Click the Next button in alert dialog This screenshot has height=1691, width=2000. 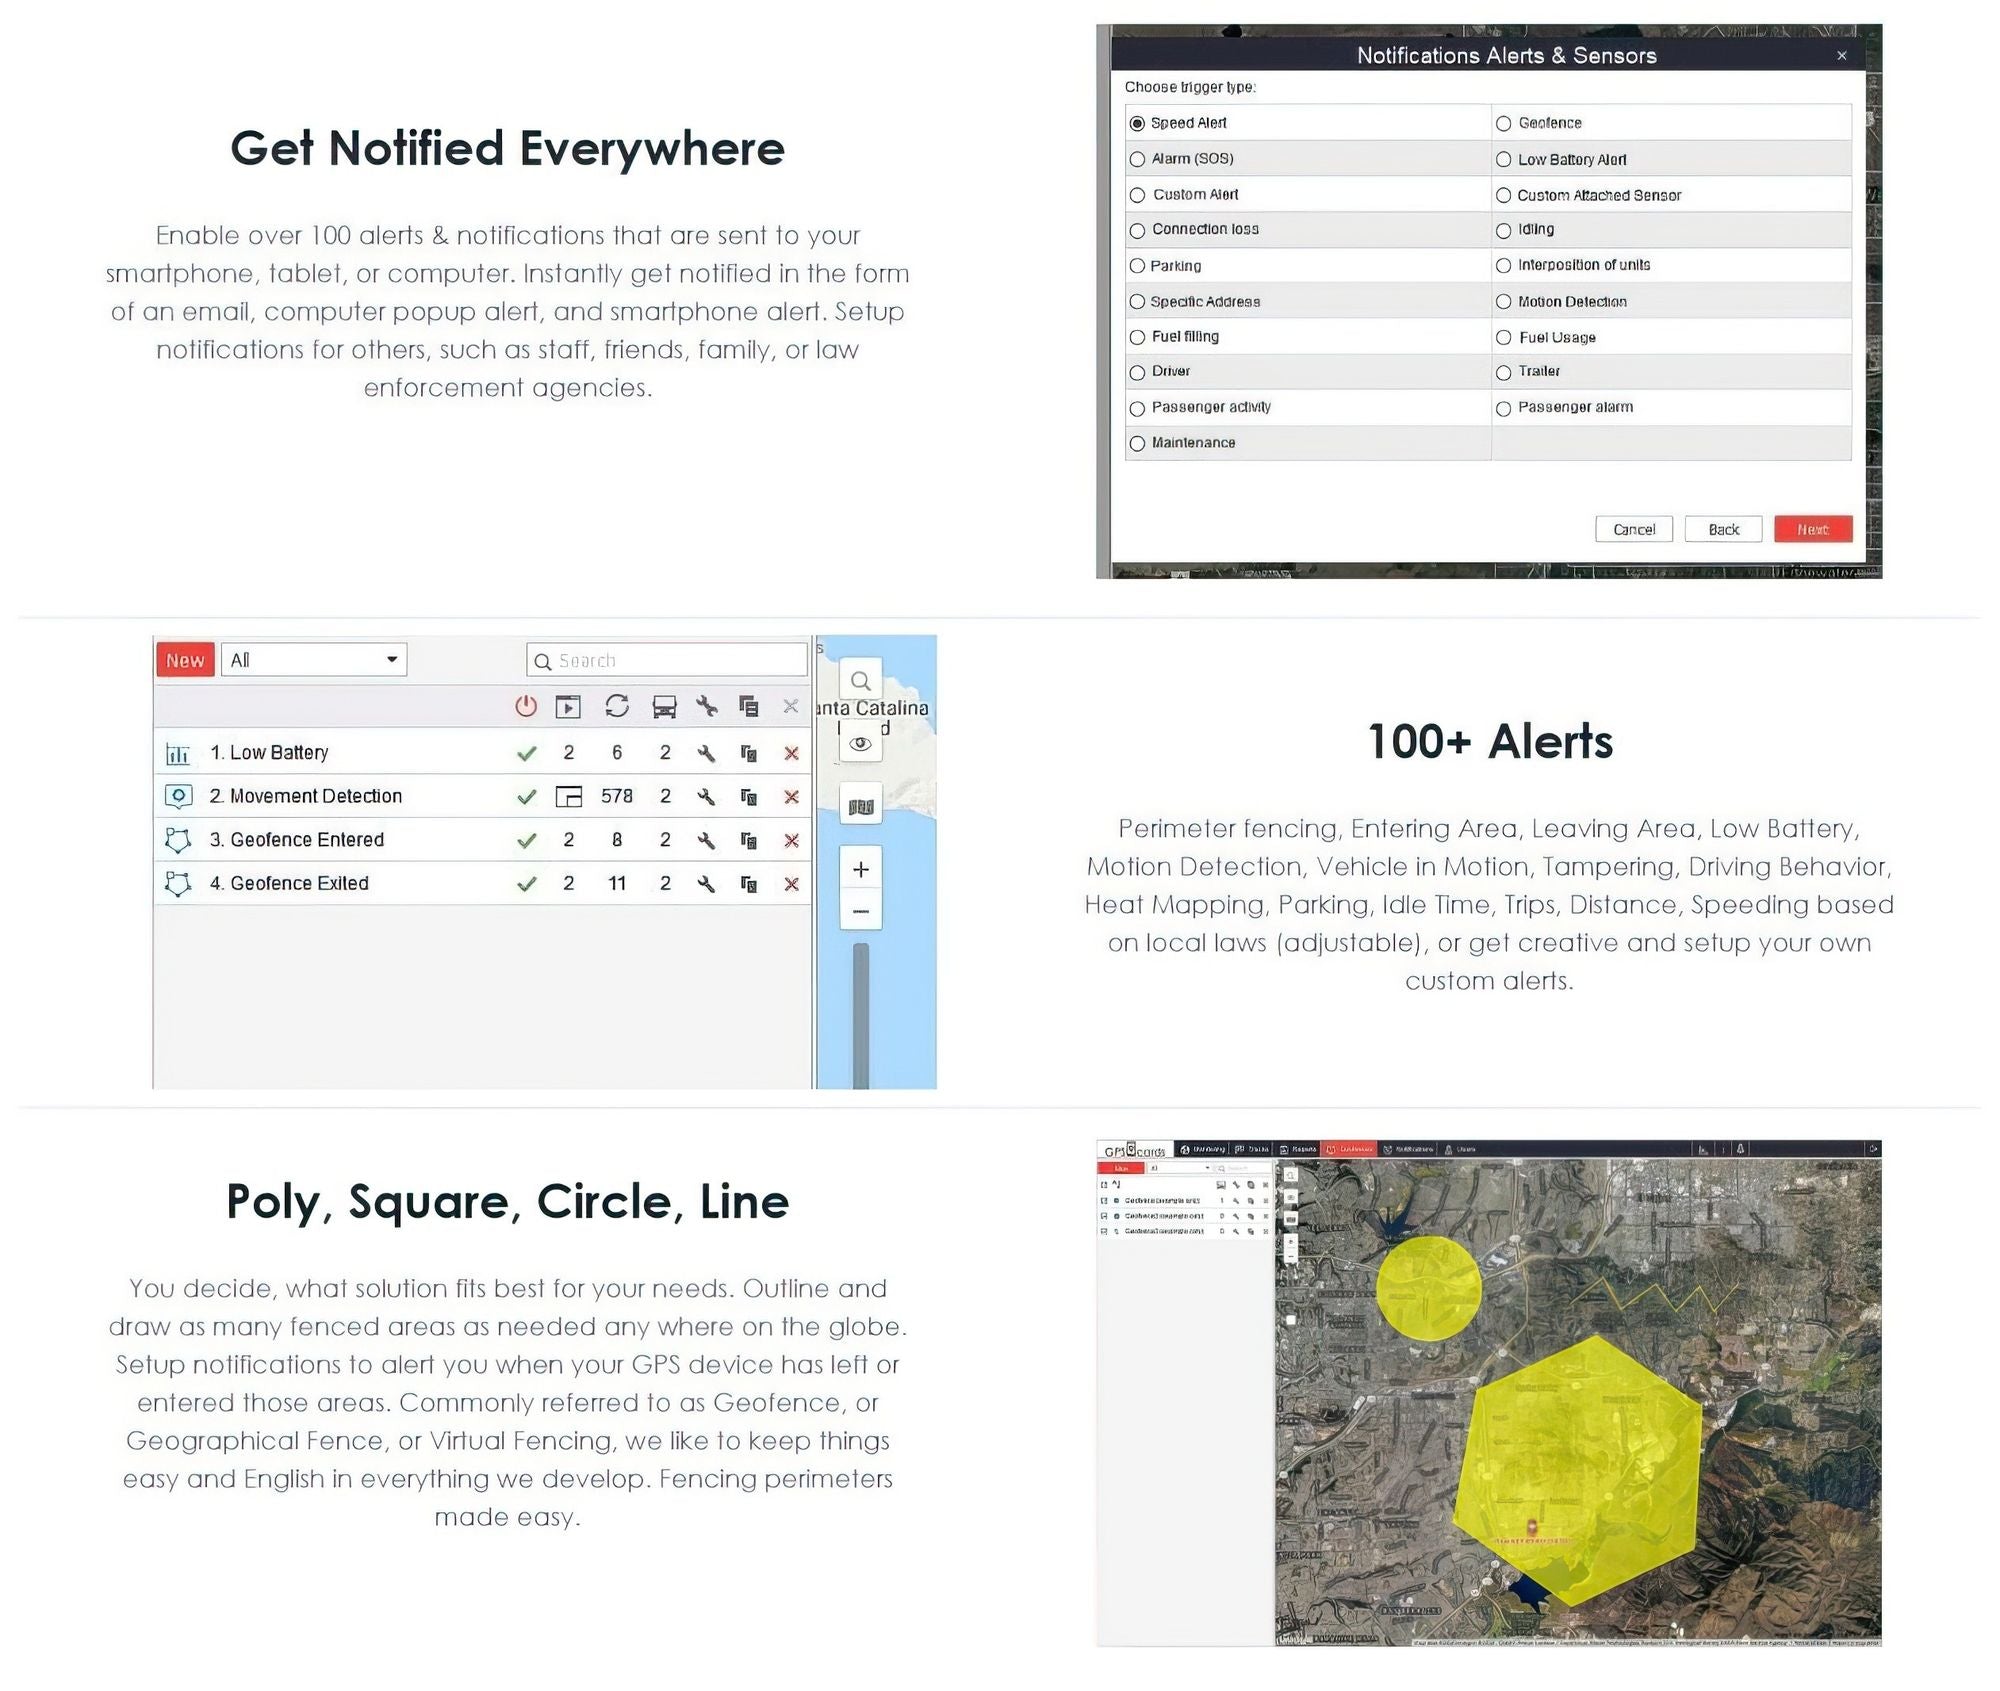[x=1814, y=528]
